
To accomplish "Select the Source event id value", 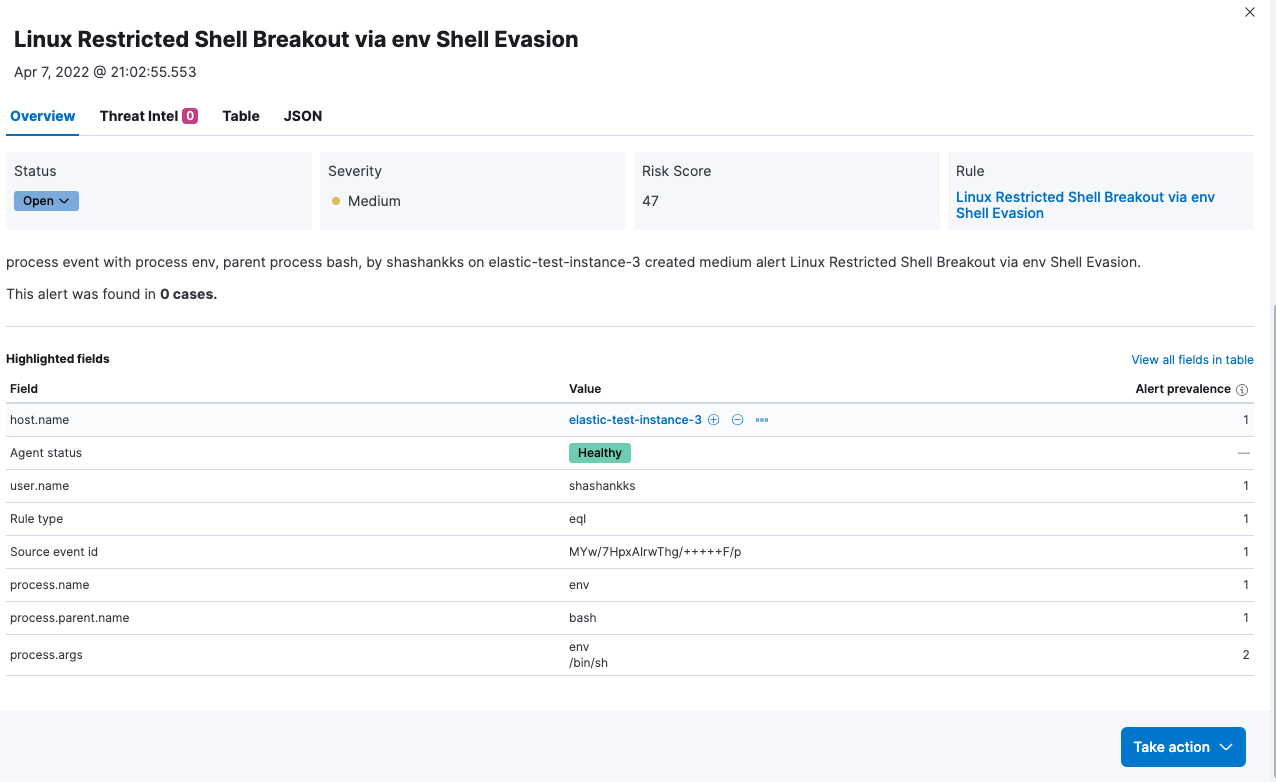I will [x=655, y=552].
